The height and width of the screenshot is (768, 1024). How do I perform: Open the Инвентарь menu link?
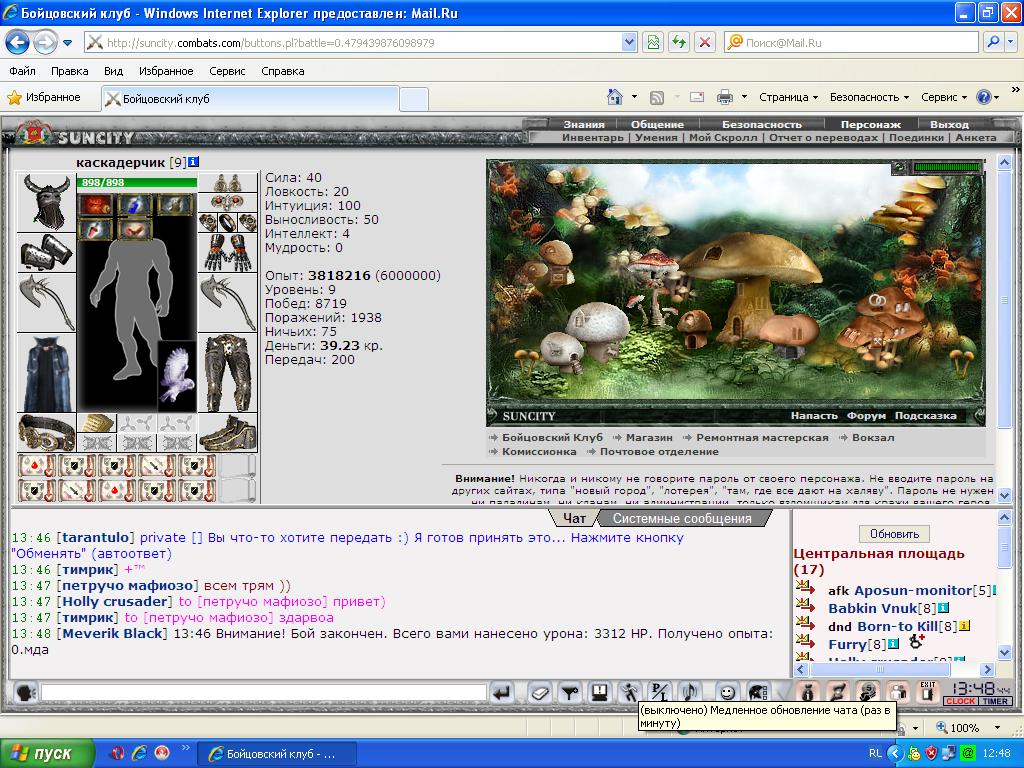pos(592,138)
